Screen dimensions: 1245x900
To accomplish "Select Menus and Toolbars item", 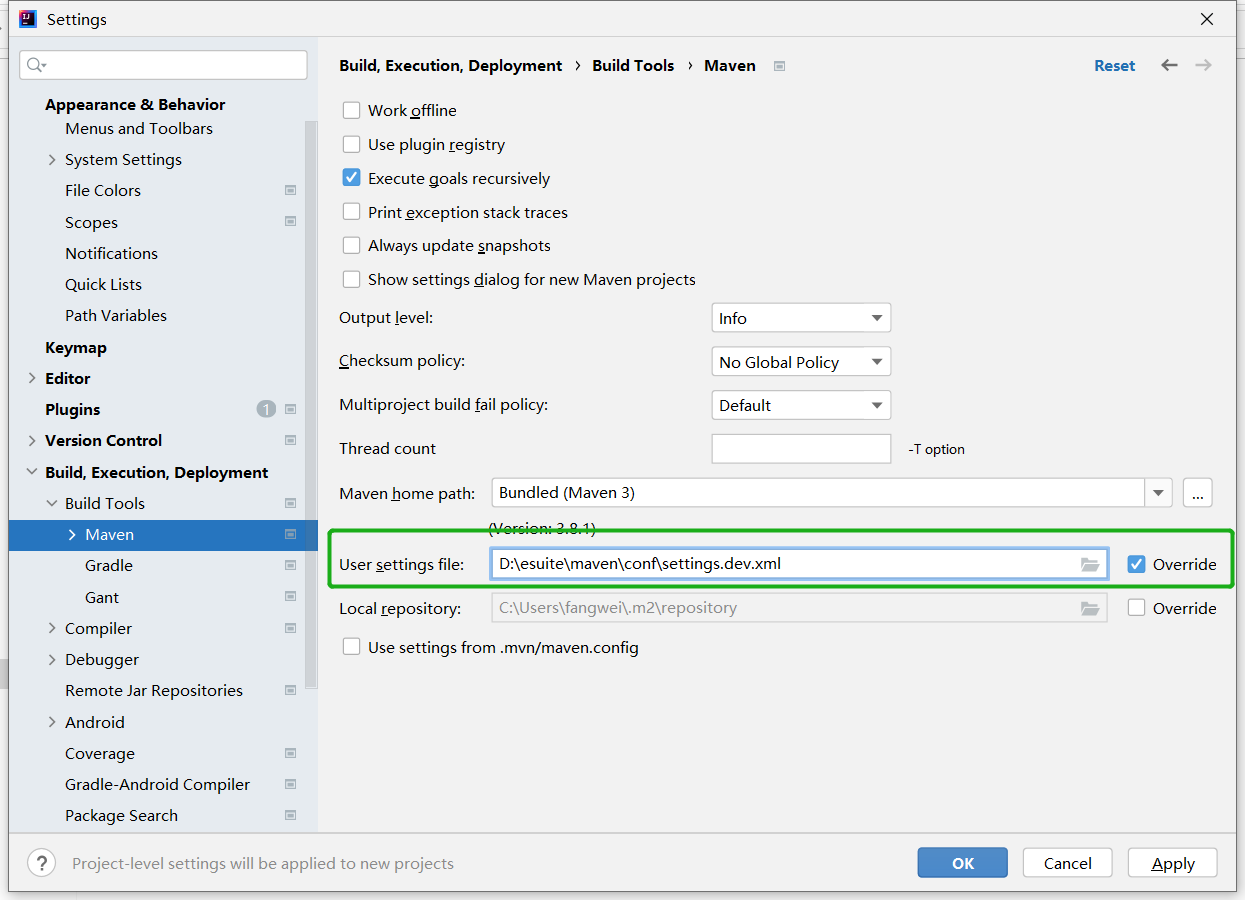I will 139,128.
